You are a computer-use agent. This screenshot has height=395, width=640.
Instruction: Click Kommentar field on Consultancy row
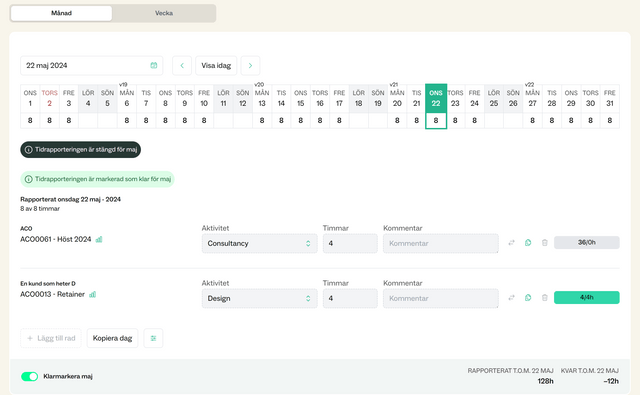[x=441, y=244]
